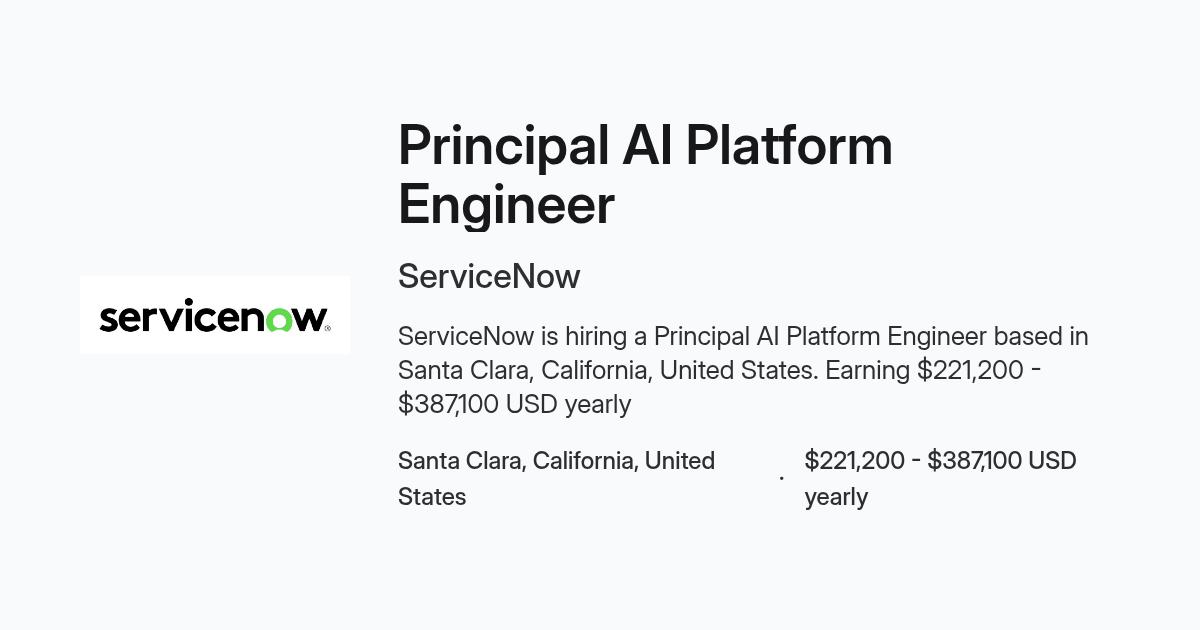Image resolution: width=1200 pixels, height=630 pixels.
Task: Click 'States' on the location's second line
Action: pyautogui.click(x=432, y=497)
